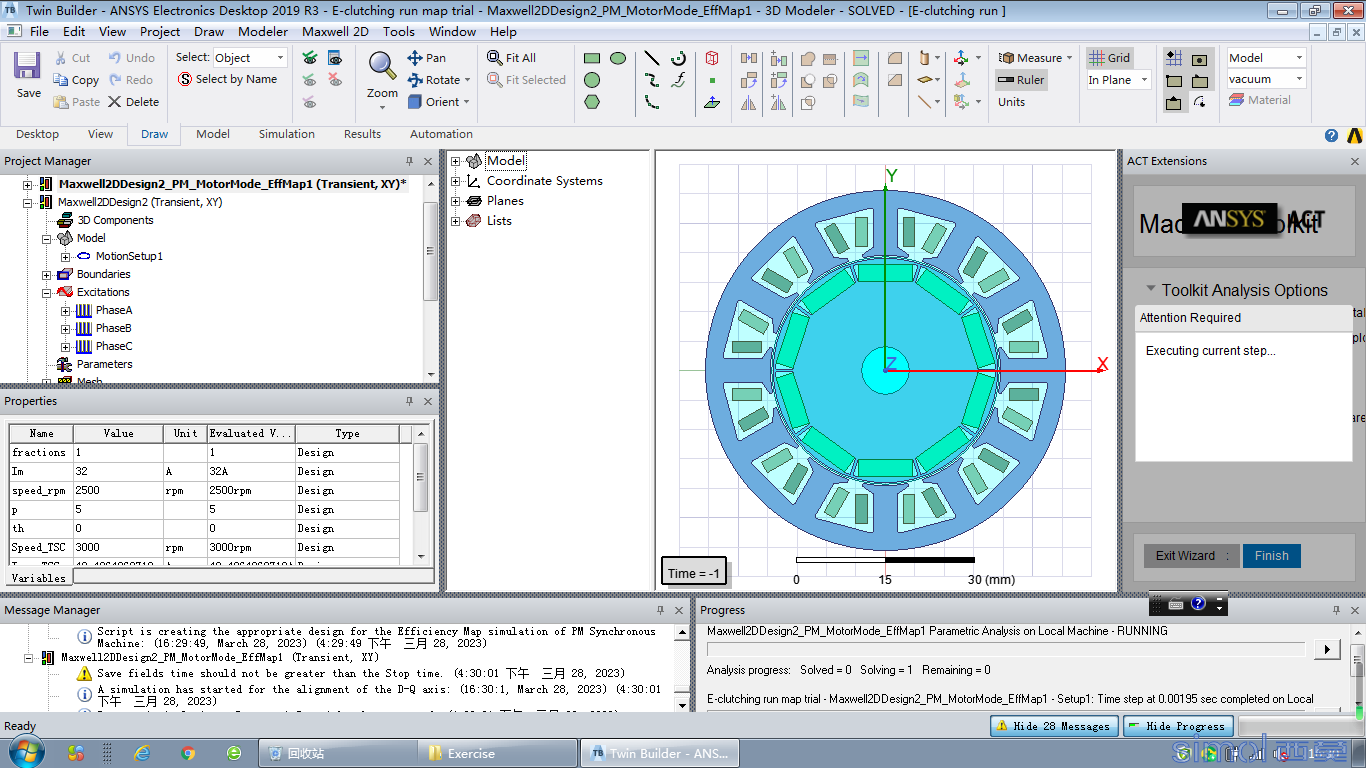The image size is (1366, 768).
Task: Toggle the Grid display
Action: (1110, 58)
